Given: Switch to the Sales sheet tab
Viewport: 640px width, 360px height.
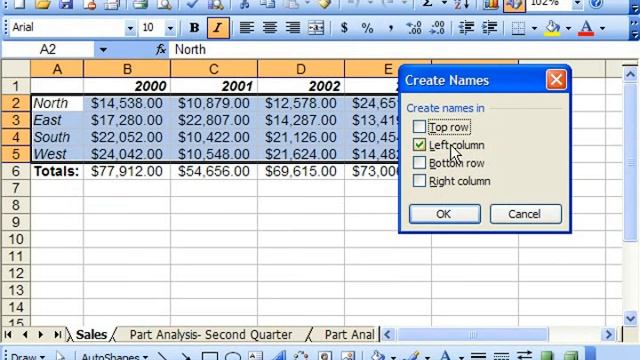Looking at the screenshot, I should [x=91, y=335].
